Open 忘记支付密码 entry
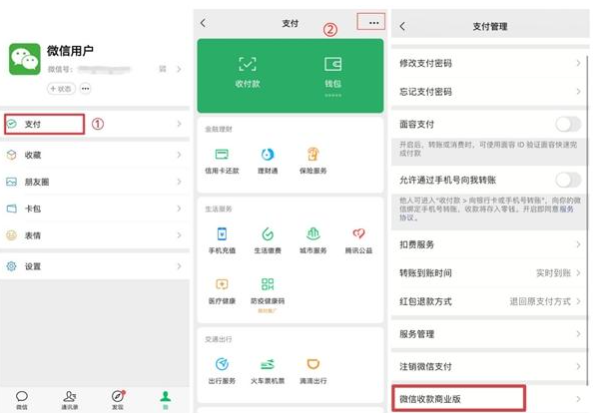 (x=489, y=92)
